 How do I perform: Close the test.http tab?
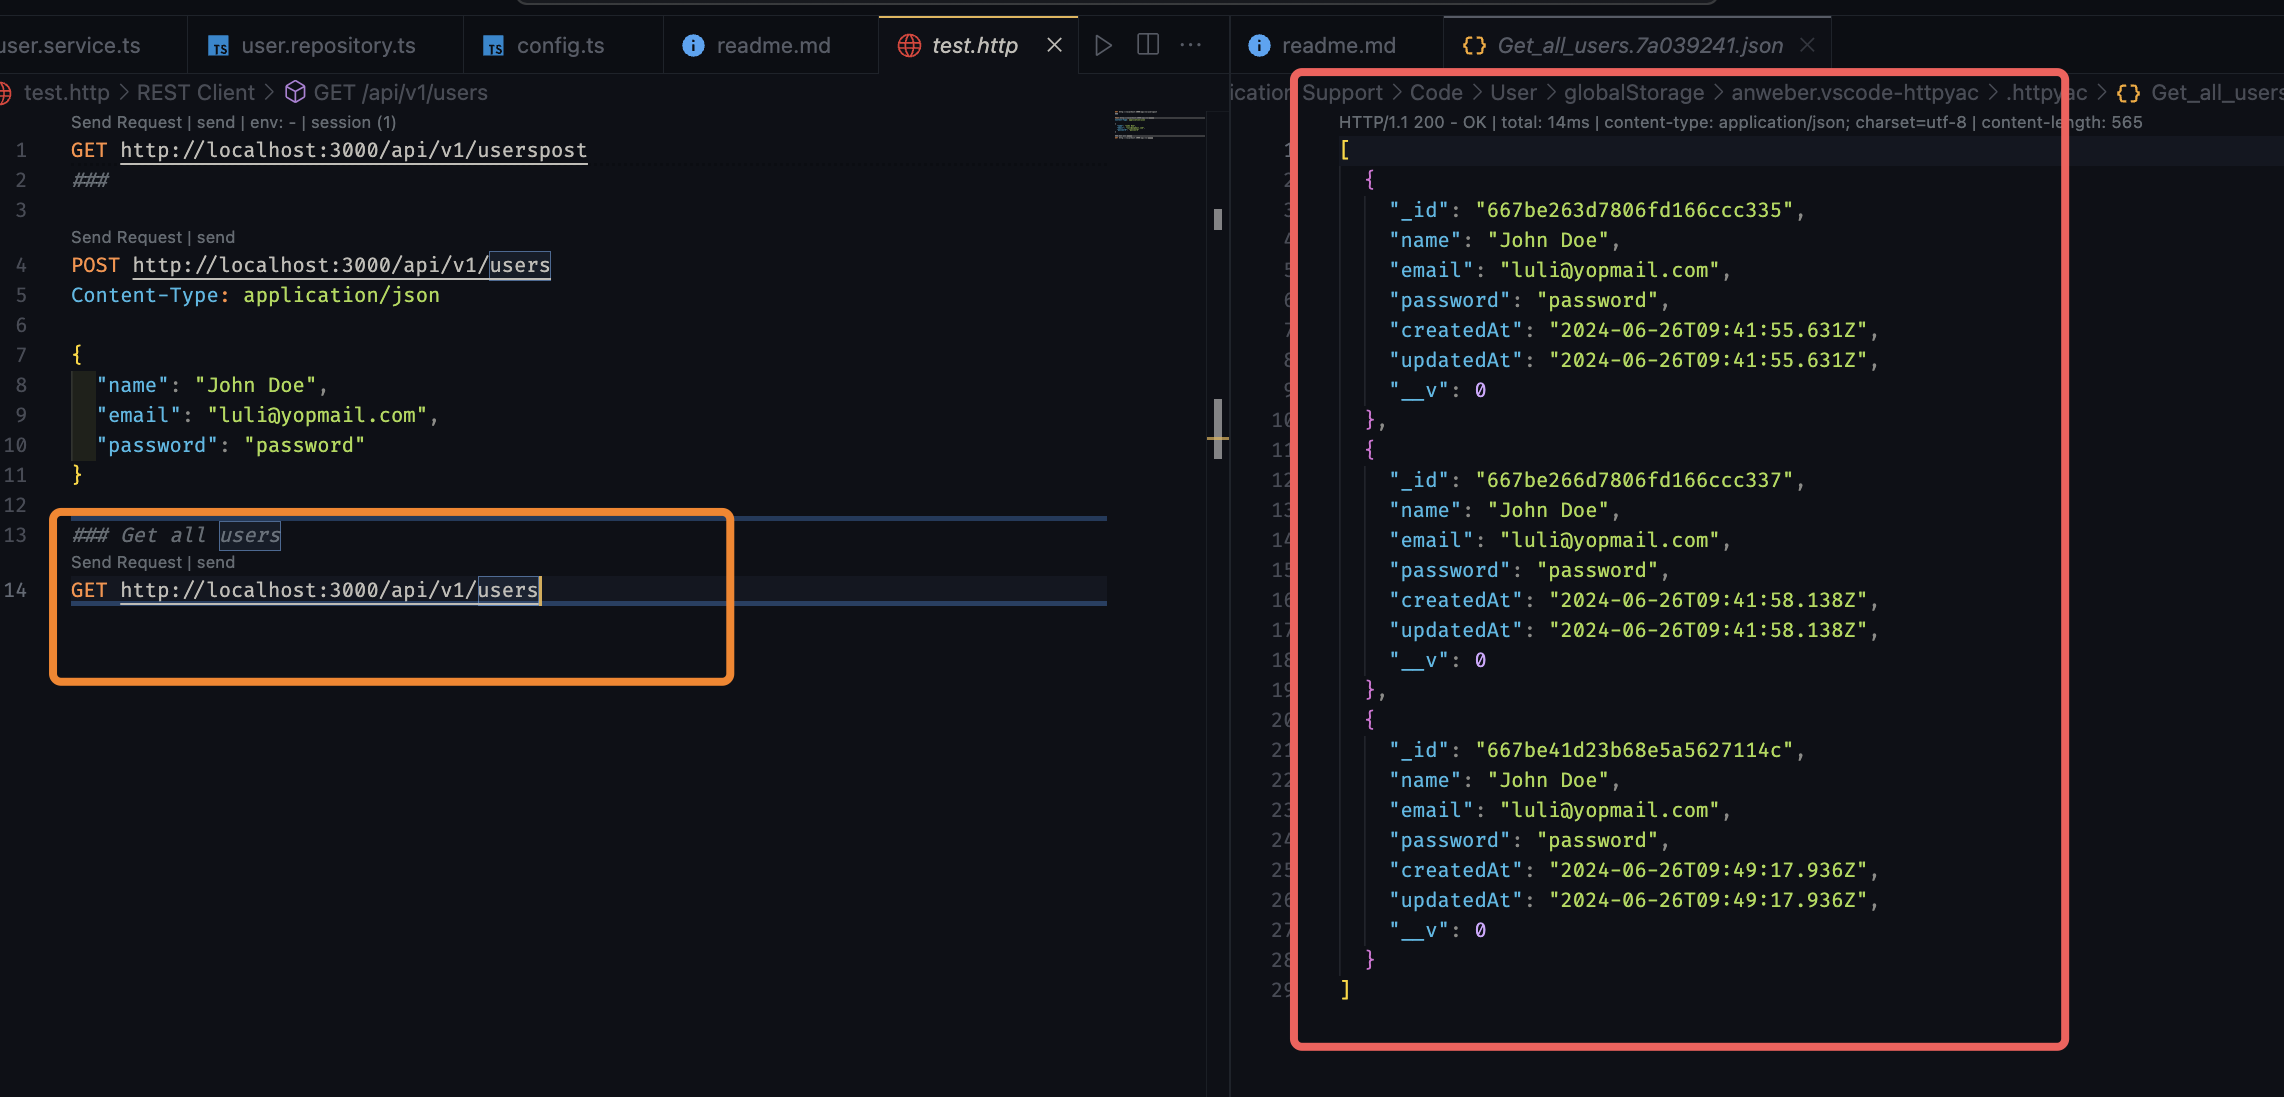[1054, 45]
